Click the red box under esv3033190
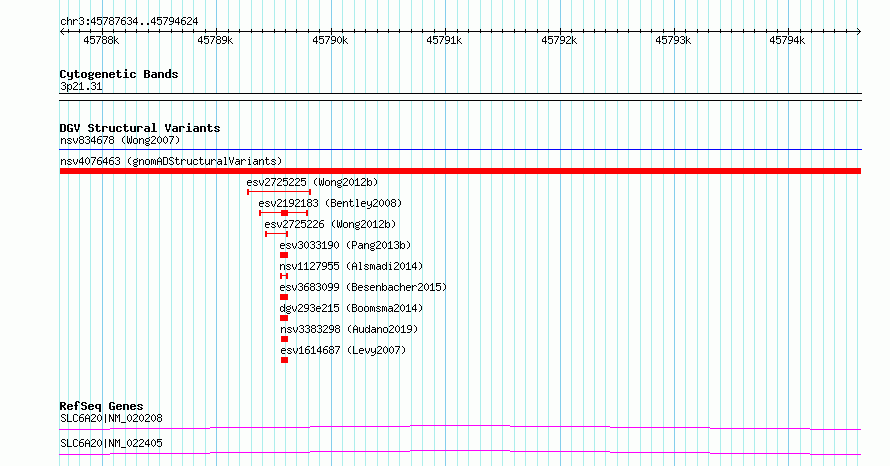The height and width of the screenshot is (466, 890). tap(284, 255)
